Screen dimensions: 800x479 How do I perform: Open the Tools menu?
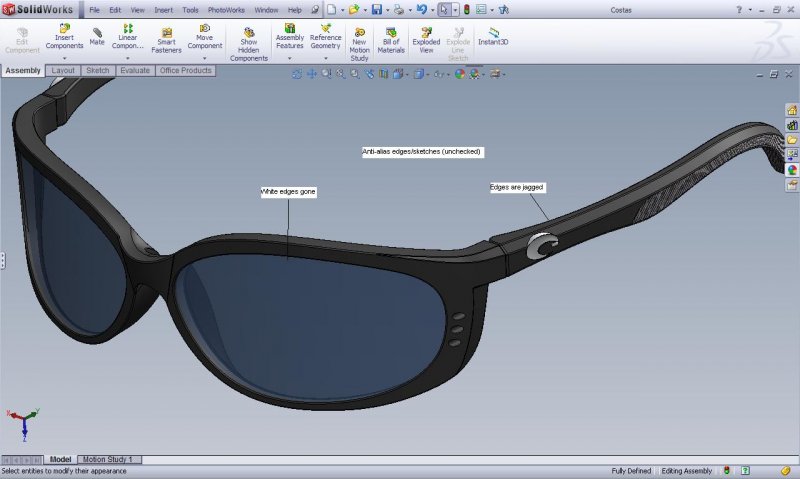190,10
